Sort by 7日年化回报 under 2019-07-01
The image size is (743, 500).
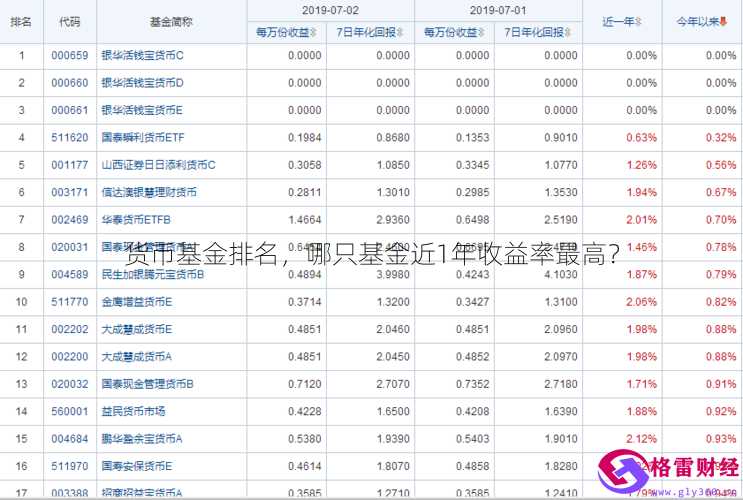[537, 32]
